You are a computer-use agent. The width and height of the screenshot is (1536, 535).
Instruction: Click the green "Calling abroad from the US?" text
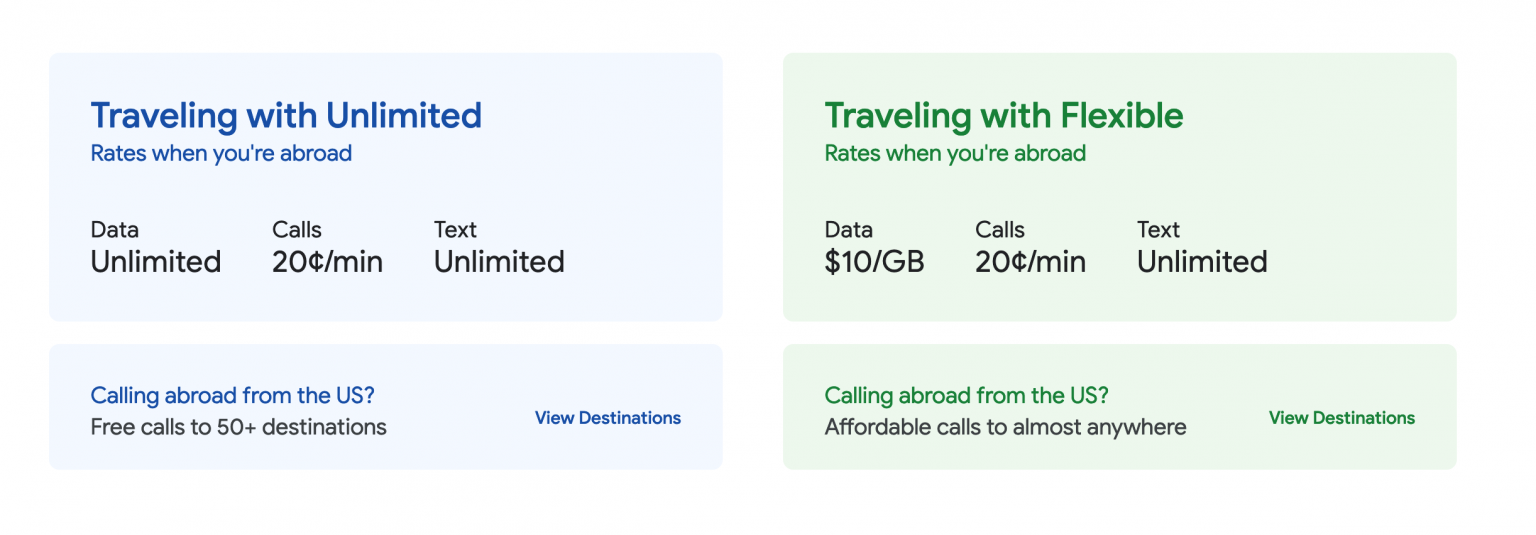point(966,396)
